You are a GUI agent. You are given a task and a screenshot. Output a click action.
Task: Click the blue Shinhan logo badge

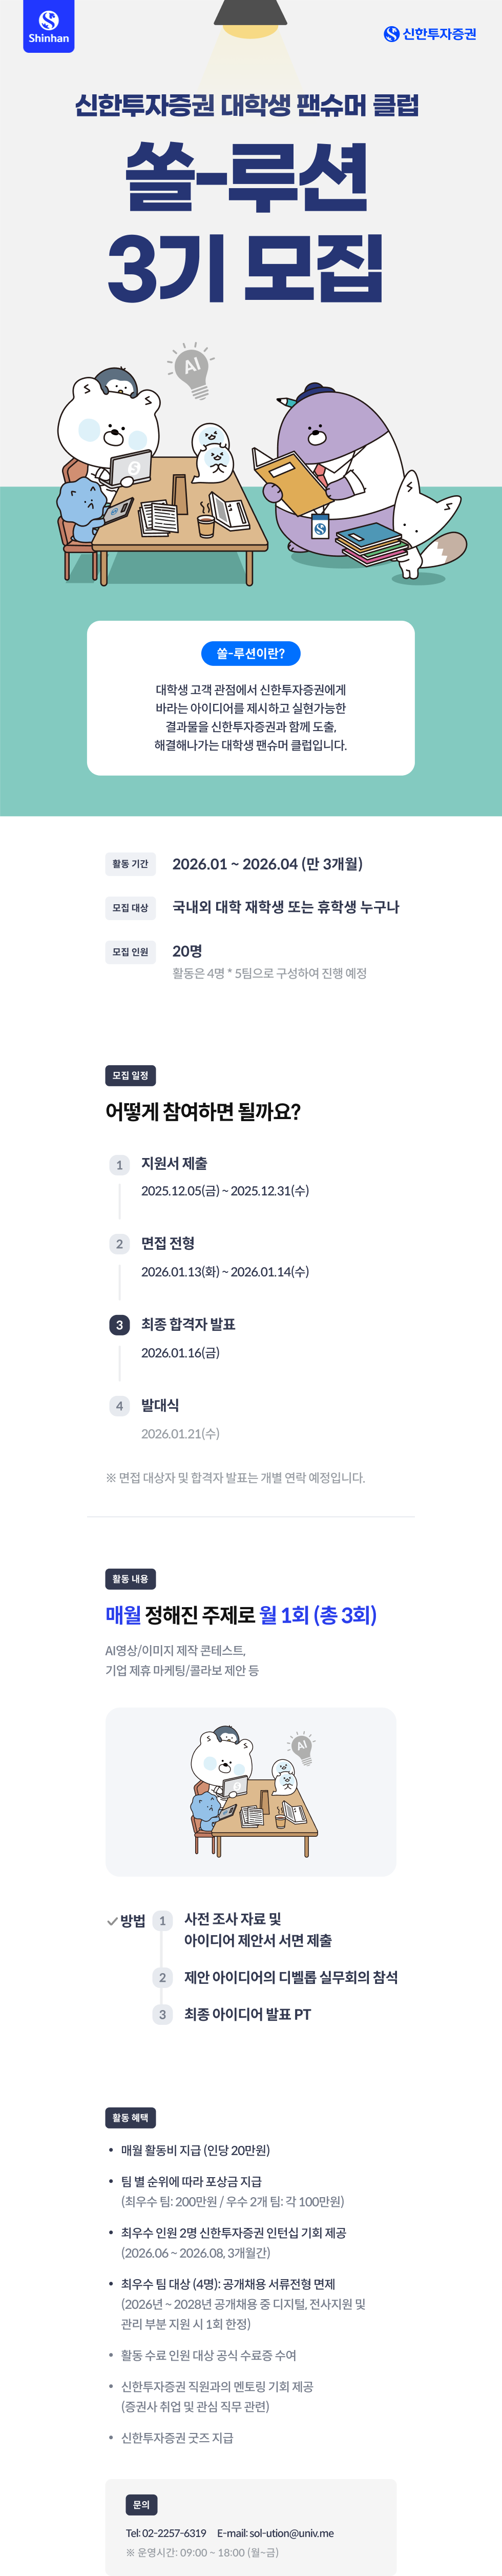tap(48, 27)
